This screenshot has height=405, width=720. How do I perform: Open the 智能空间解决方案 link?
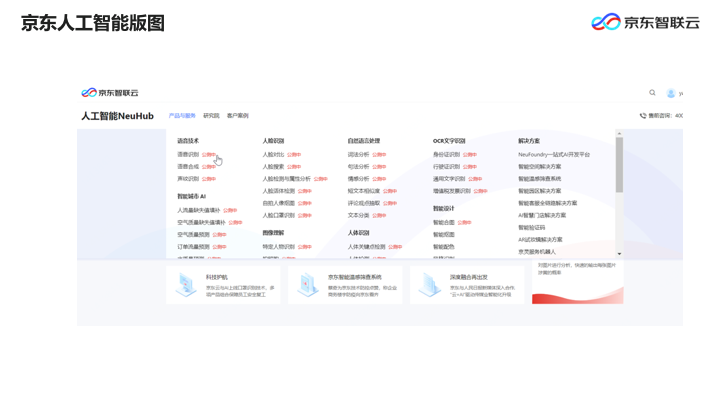point(540,167)
